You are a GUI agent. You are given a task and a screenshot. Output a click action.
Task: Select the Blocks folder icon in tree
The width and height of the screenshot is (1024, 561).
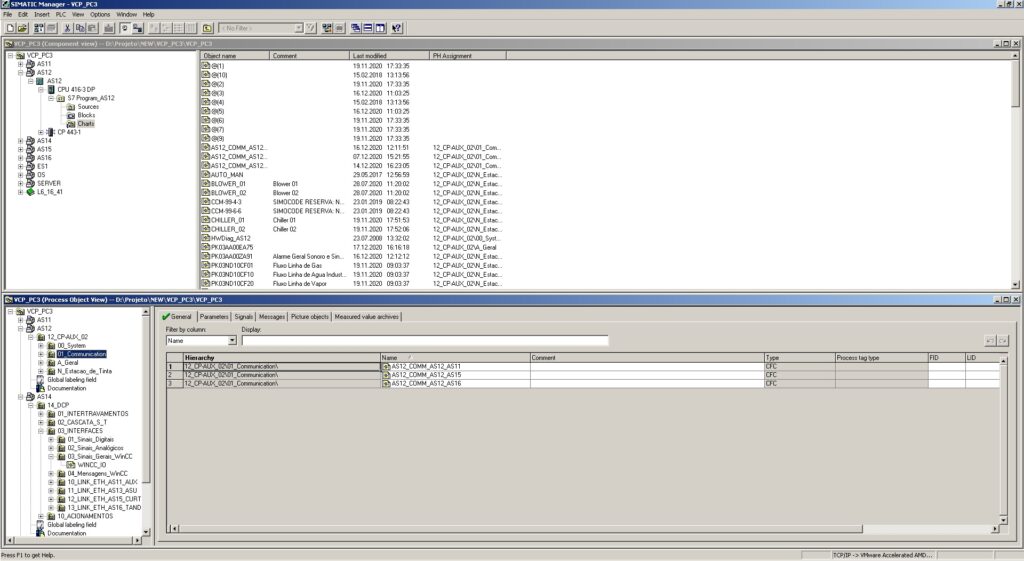pos(71,115)
